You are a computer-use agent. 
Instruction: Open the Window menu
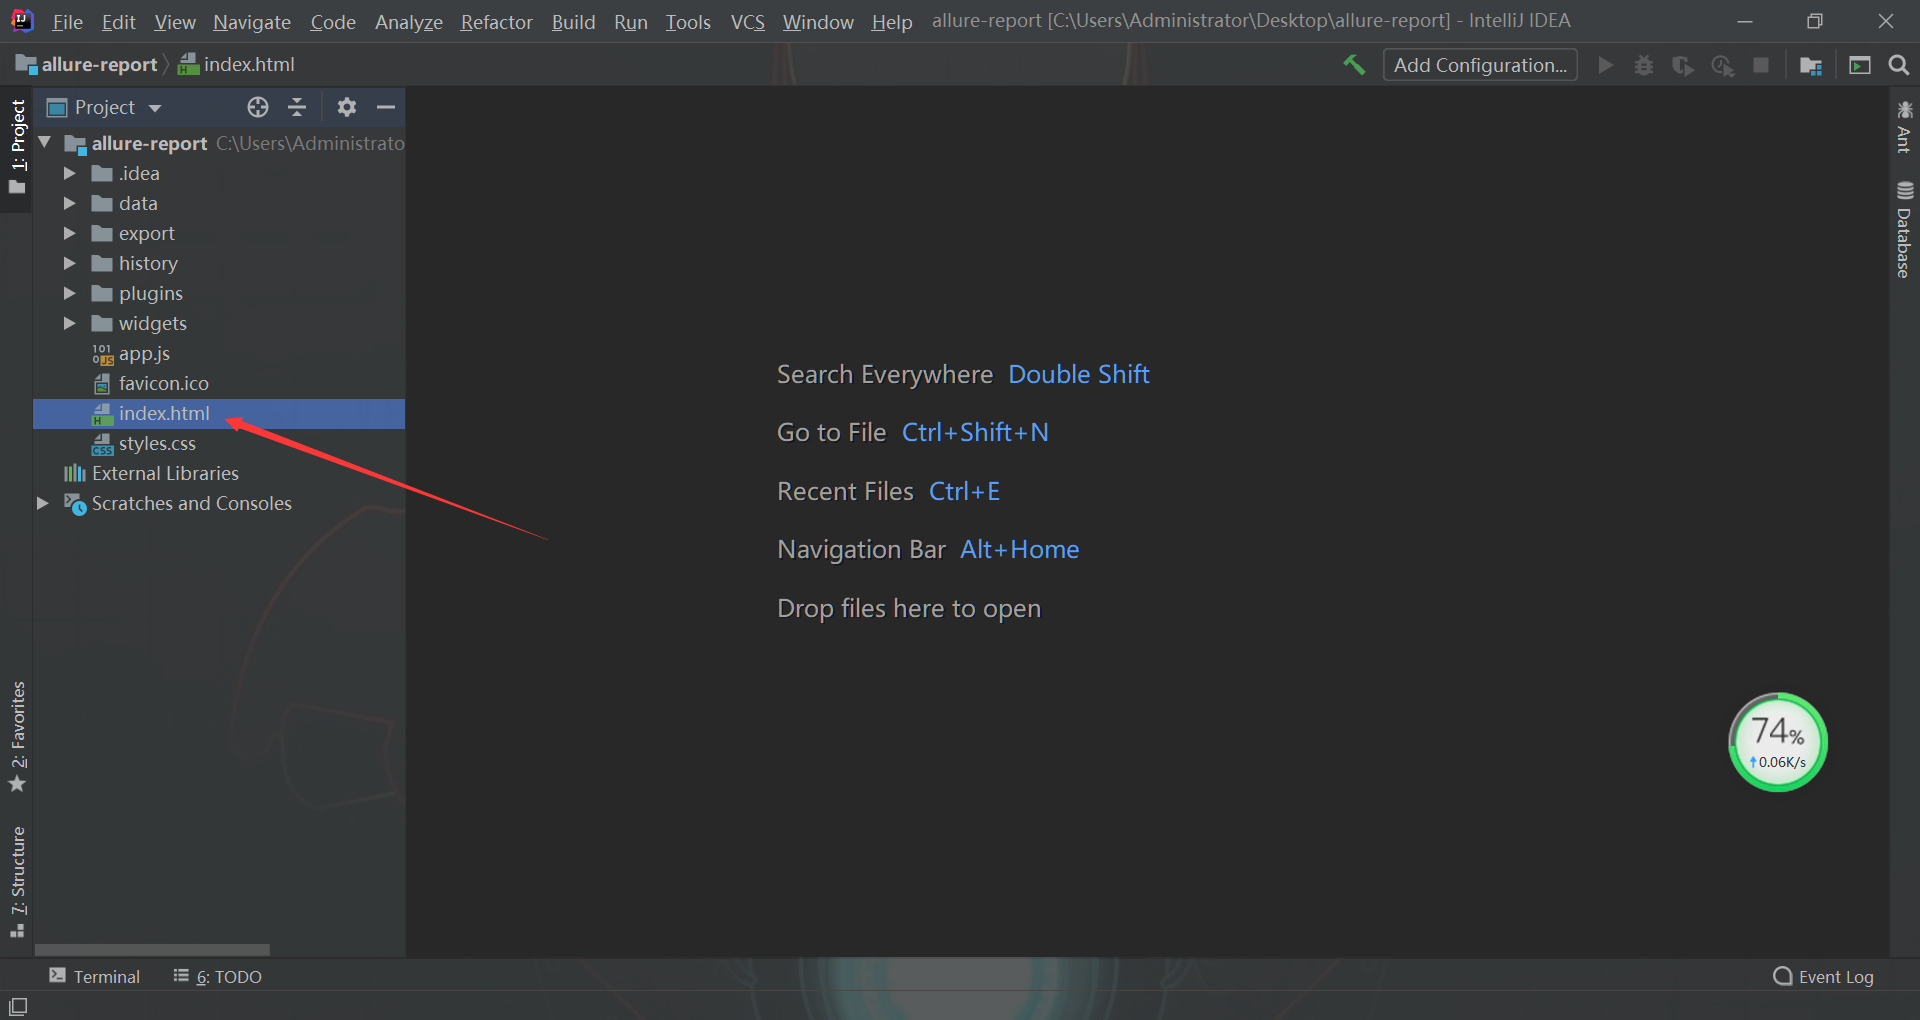click(x=818, y=21)
